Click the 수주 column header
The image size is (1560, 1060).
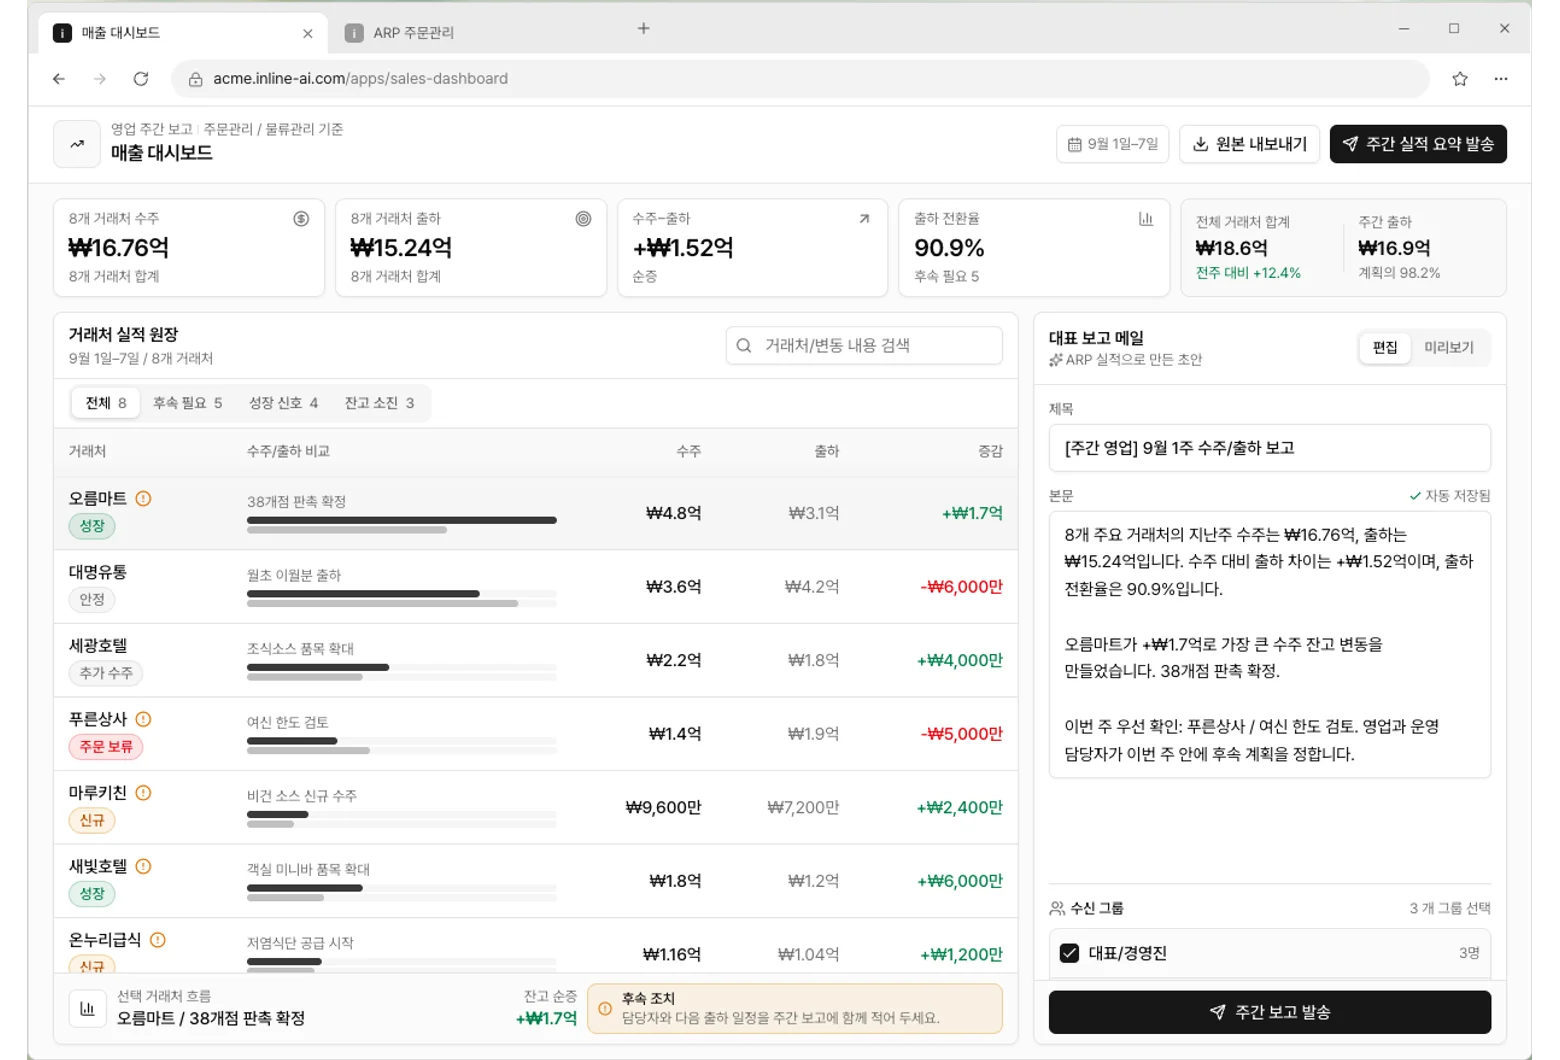pos(688,452)
